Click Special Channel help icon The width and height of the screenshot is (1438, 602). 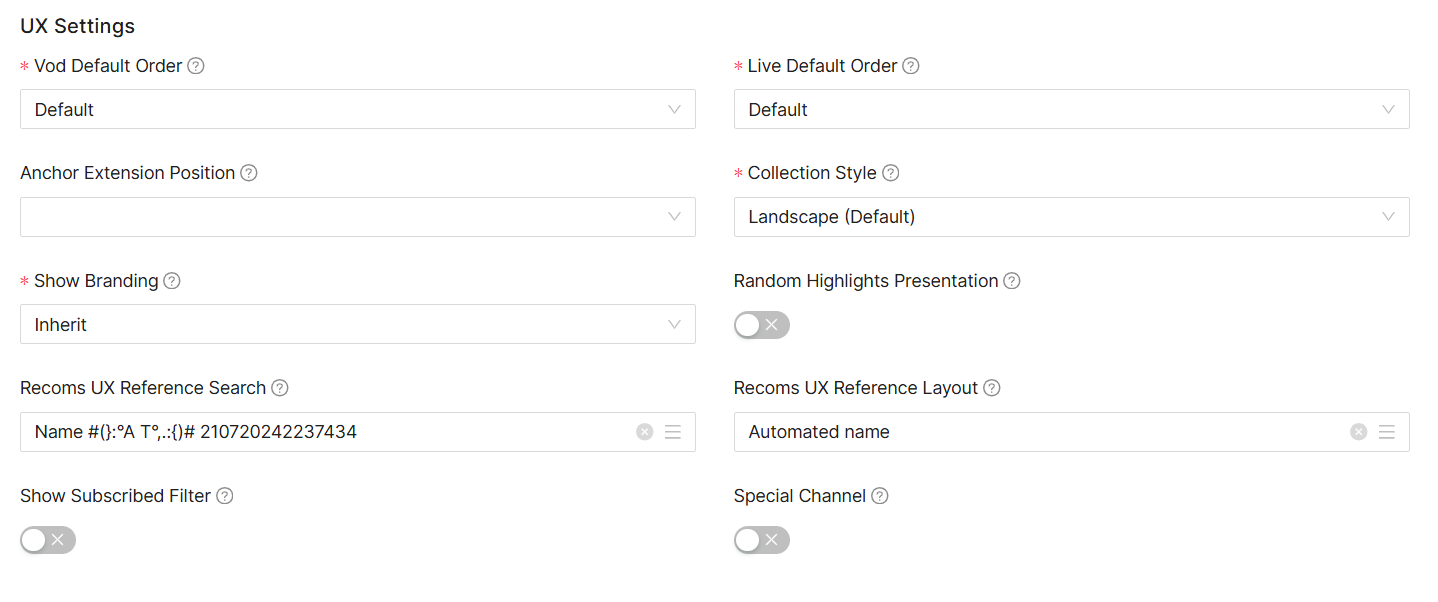pos(880,496)
